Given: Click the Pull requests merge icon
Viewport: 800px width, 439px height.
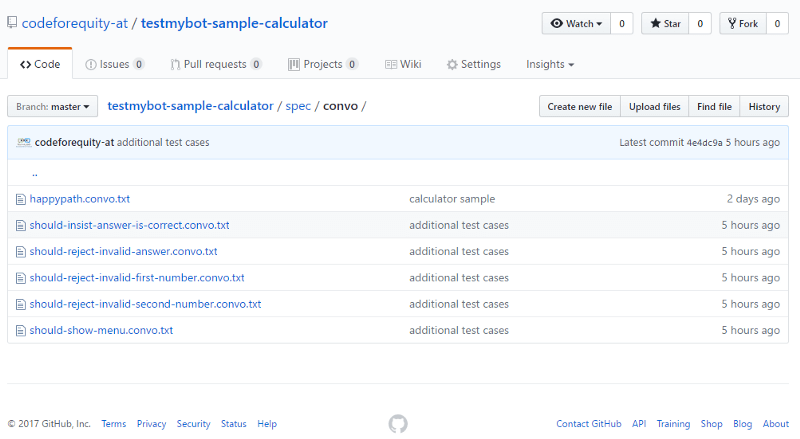Looking at the screenshot, I should click(175, 64).
